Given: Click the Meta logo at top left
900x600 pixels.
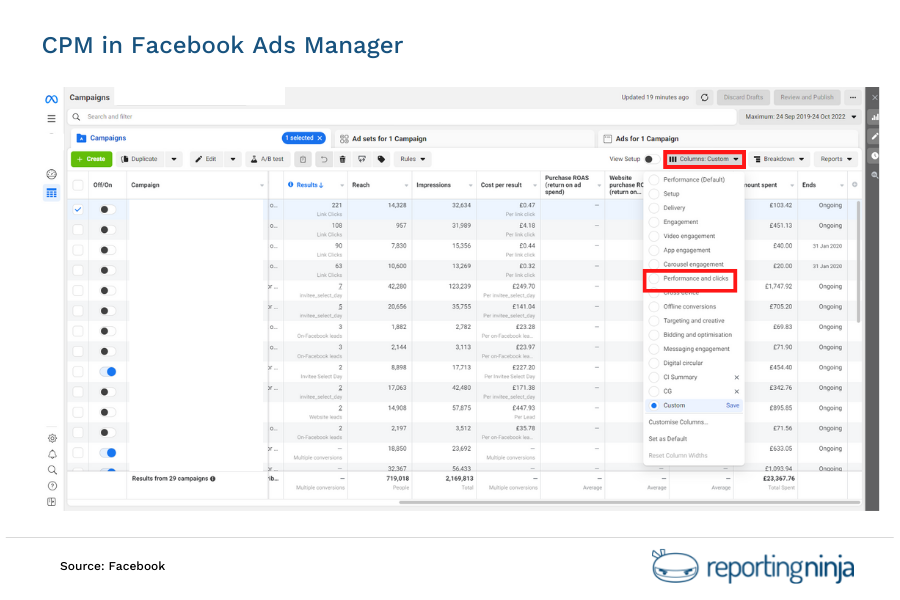Looking at the screenshot, I should 51,98.
